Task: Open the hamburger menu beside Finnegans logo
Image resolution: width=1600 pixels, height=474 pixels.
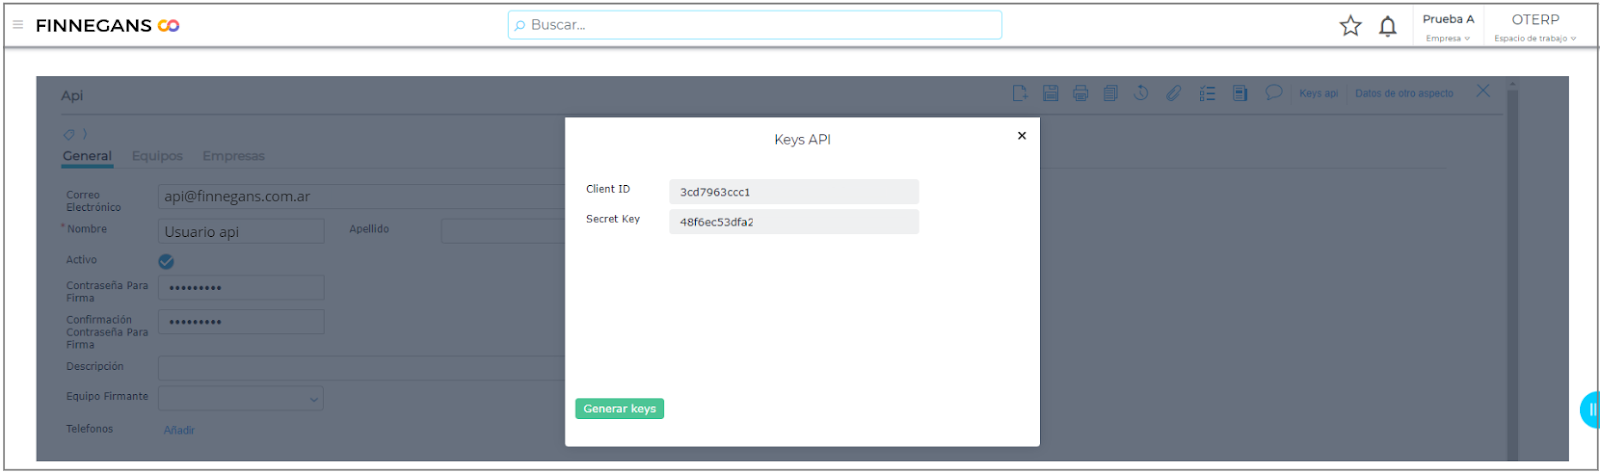Action: click(x=18, y=25)
